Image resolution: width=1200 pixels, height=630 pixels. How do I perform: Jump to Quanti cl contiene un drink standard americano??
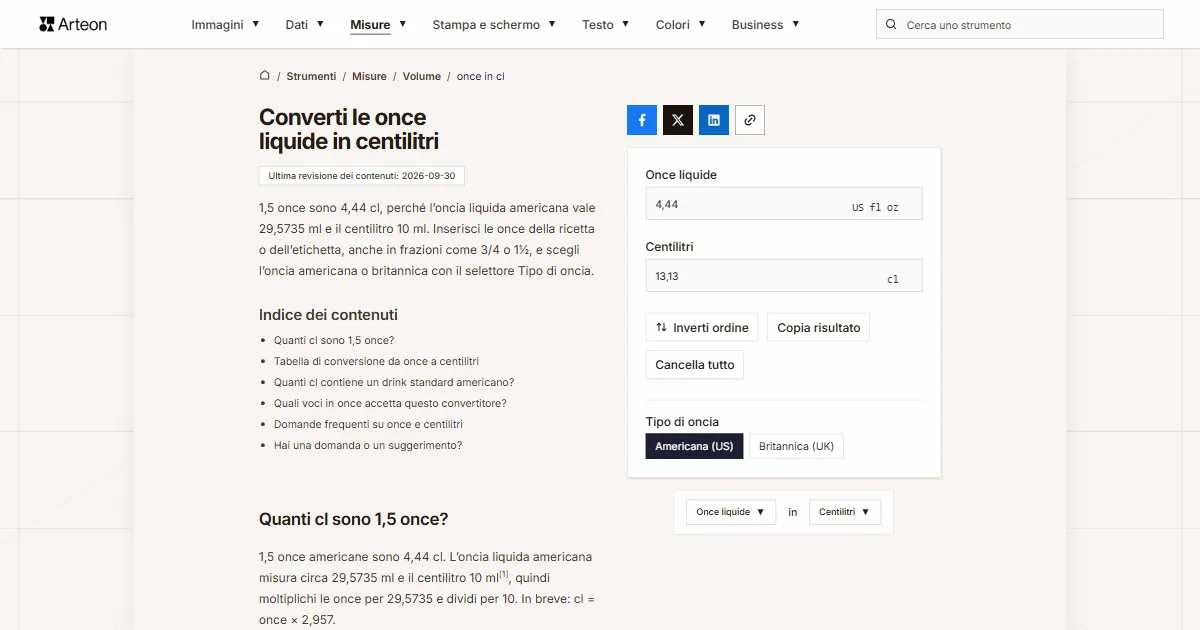(x=394, y=382)
